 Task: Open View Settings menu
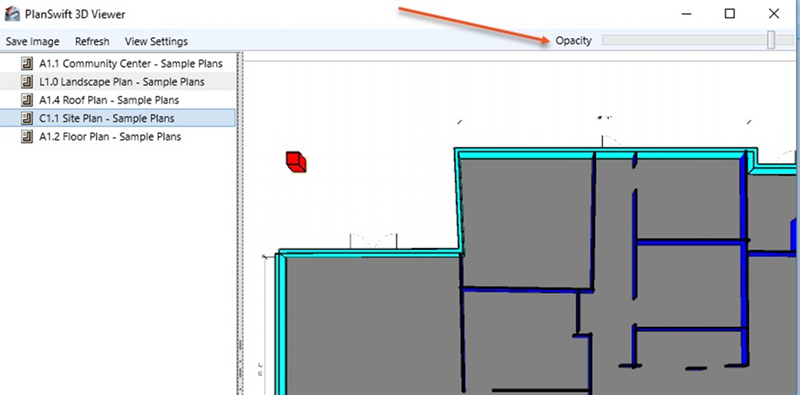[156, 41]
